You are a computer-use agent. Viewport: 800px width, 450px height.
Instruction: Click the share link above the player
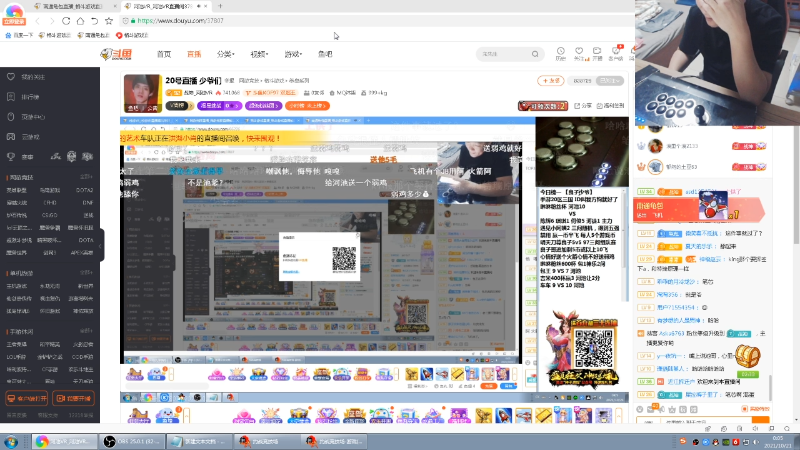583,106
